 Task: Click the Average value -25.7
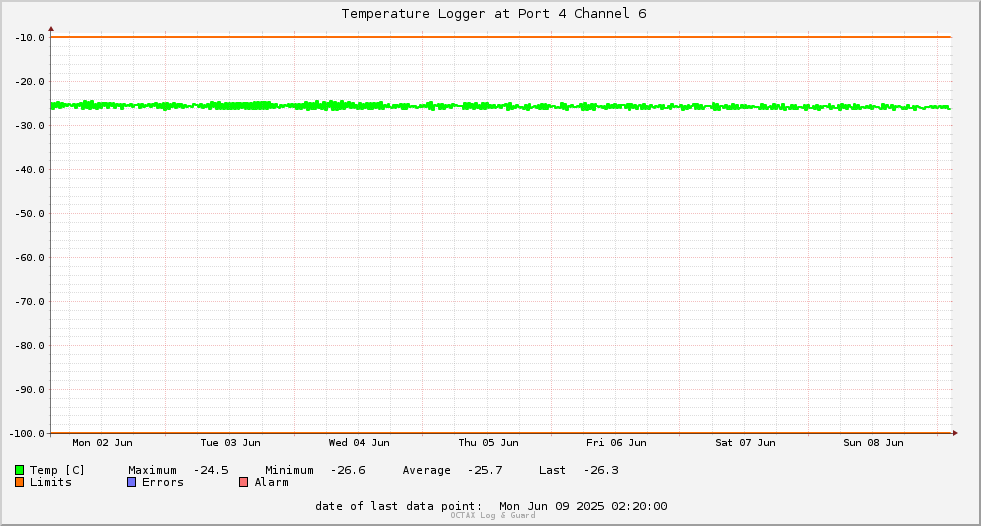[x=485, y=470]
